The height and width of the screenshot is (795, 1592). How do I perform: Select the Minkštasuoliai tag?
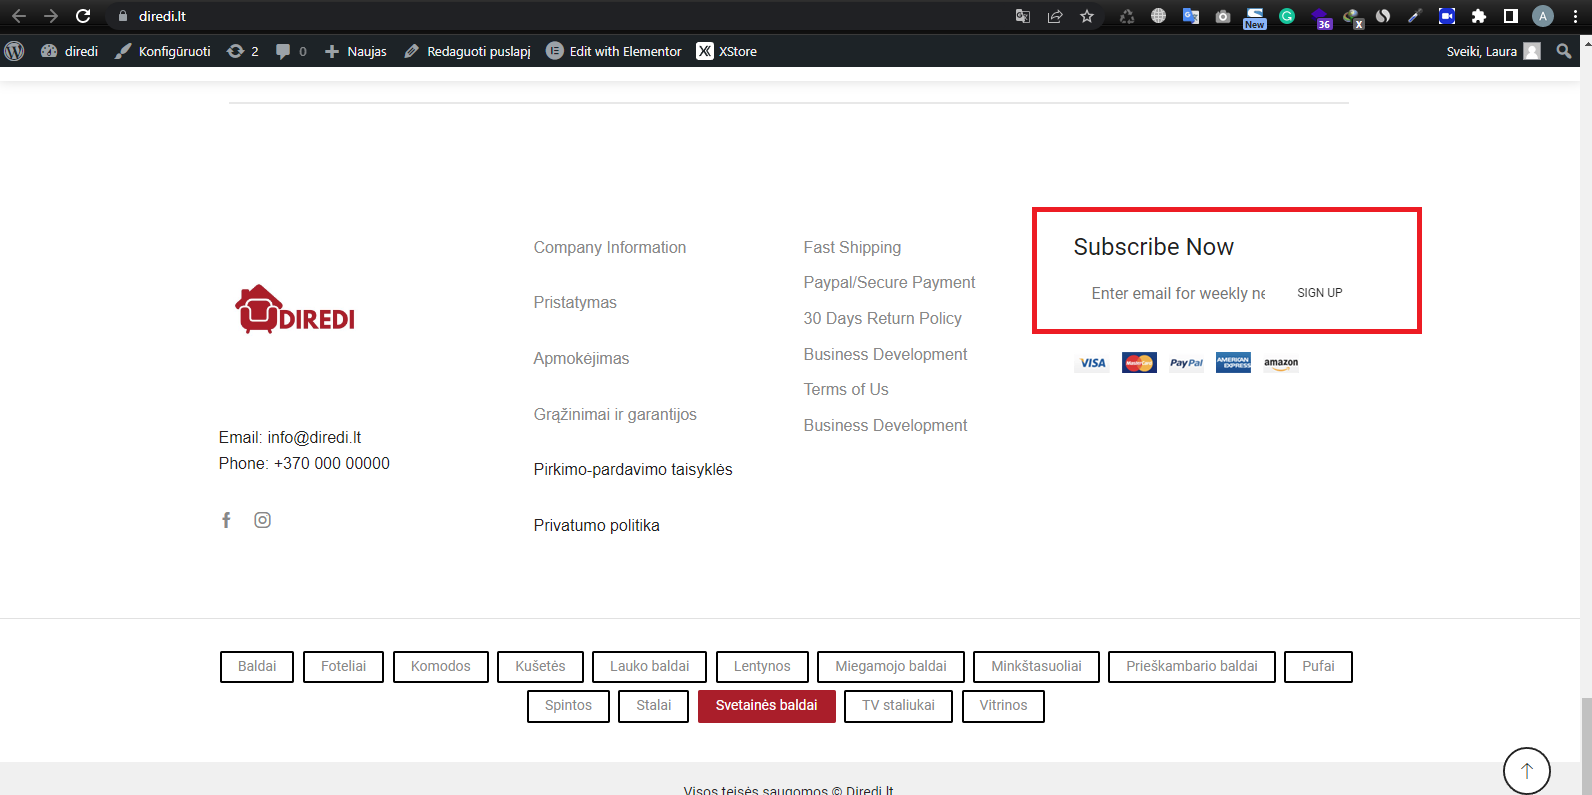(1036, 666)
